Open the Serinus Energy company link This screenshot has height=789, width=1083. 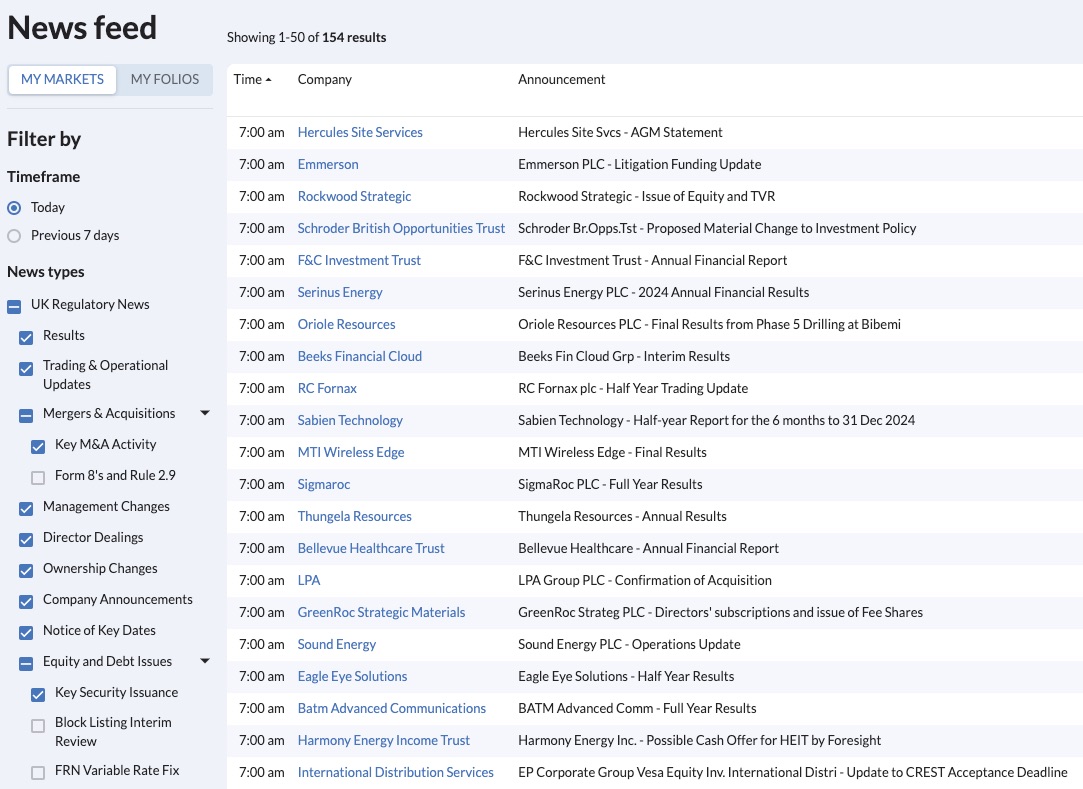tap(340, 292)
